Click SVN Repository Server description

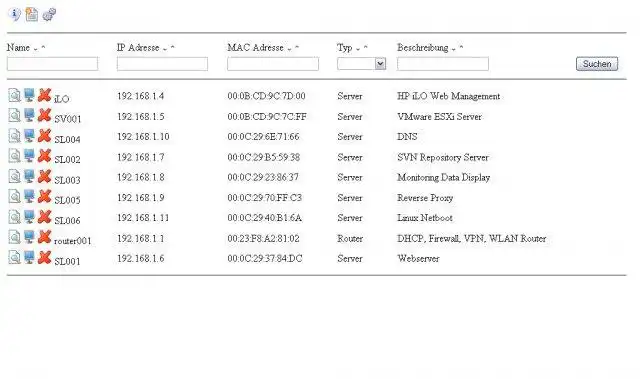point(443,157)
